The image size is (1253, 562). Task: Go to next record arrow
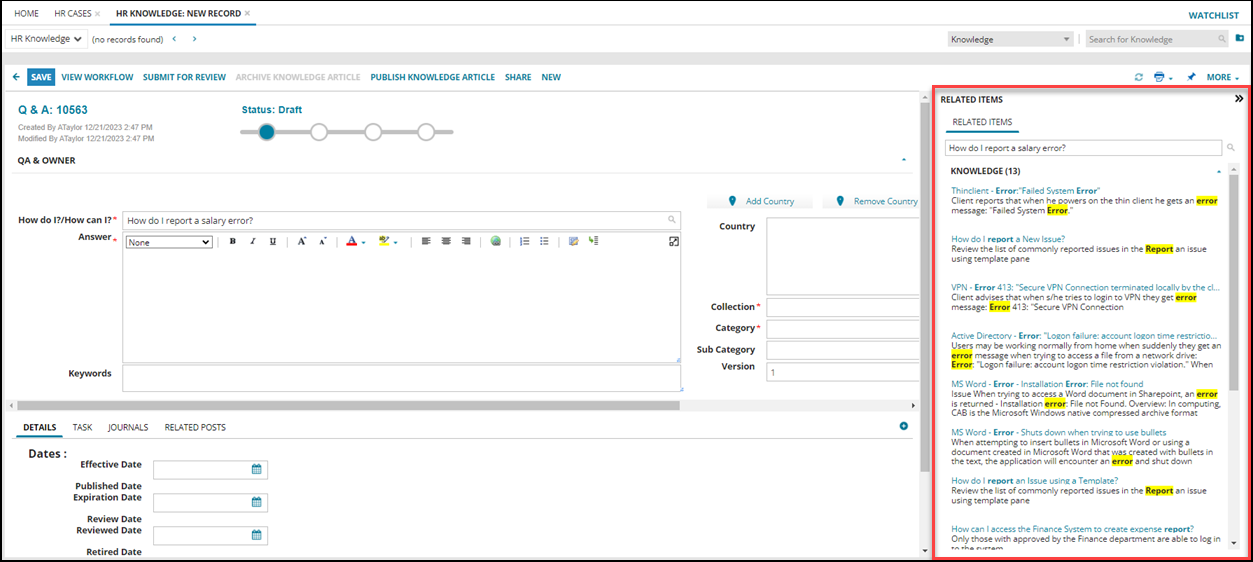click(194, 39)
